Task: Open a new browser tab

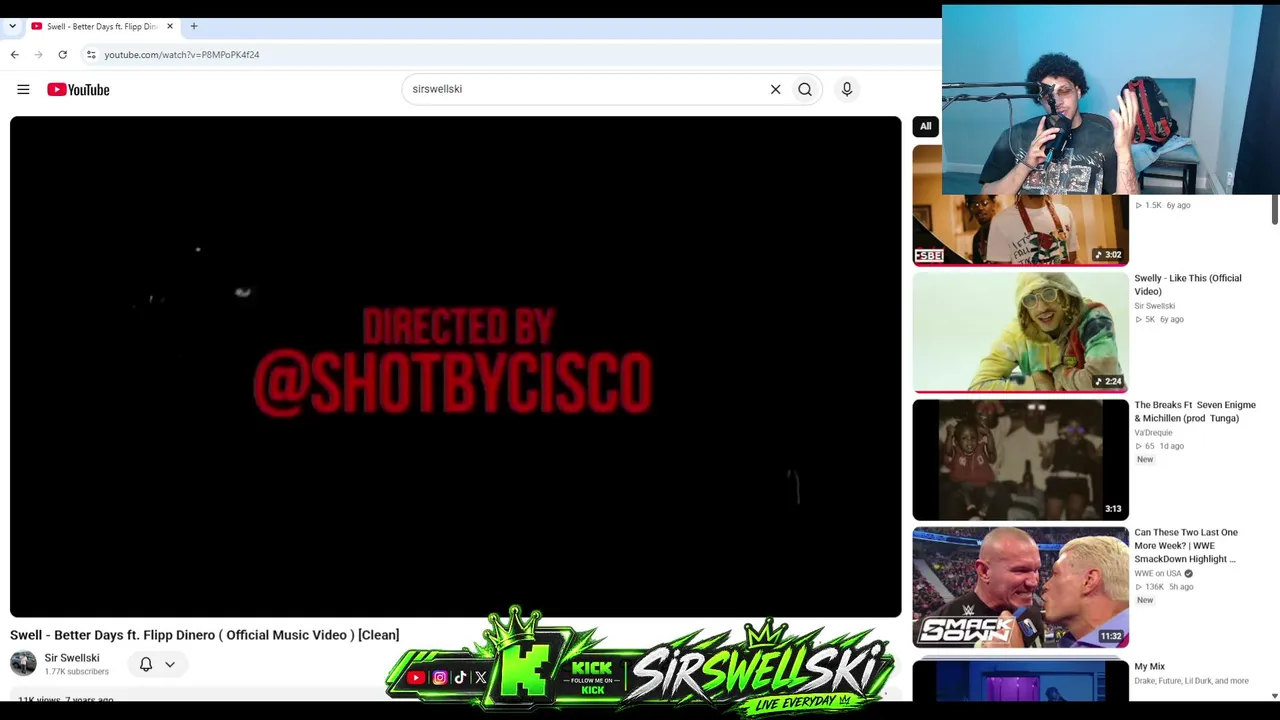Action: coord(194,26)
